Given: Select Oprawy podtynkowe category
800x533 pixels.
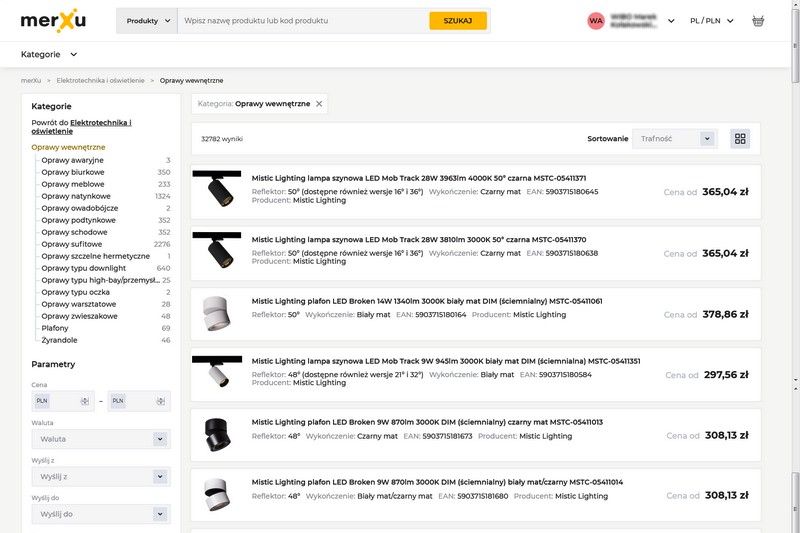Looking at the screenshot, I should click(79, 220).
